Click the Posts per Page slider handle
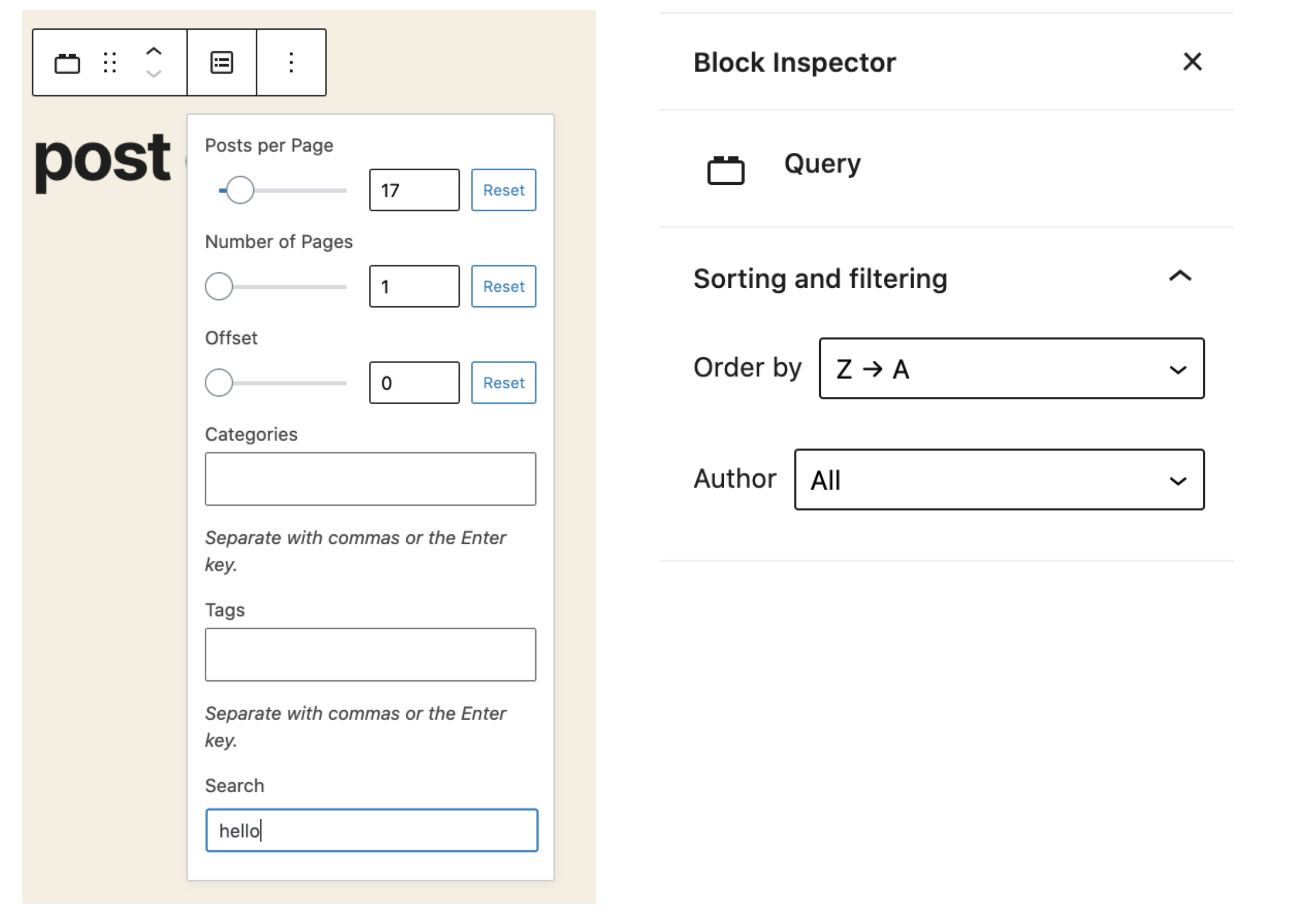Screen dimensions: 1292x920 pyautogui.click(x=239, y=190)
